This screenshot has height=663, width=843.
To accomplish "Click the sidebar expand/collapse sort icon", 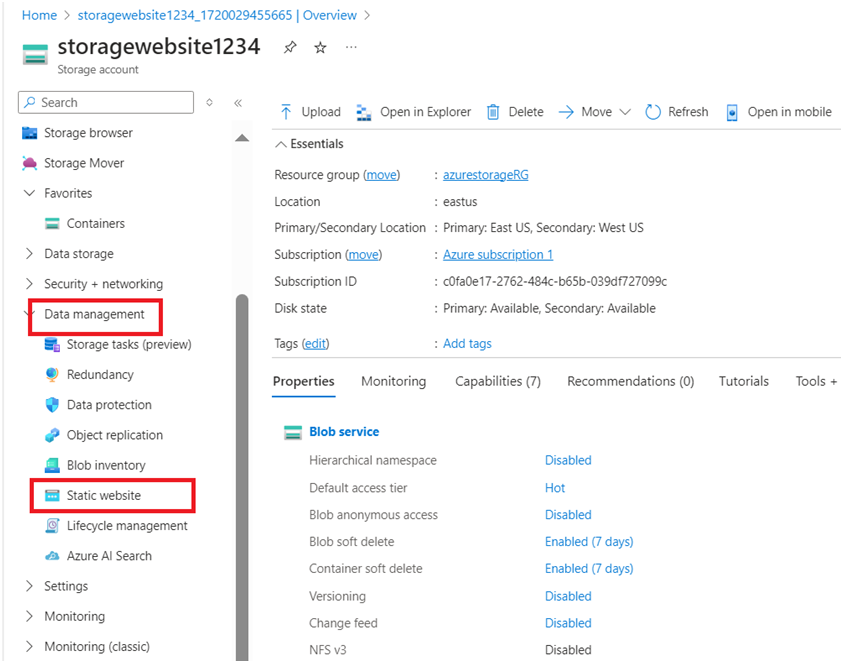I will click(210, 103).
